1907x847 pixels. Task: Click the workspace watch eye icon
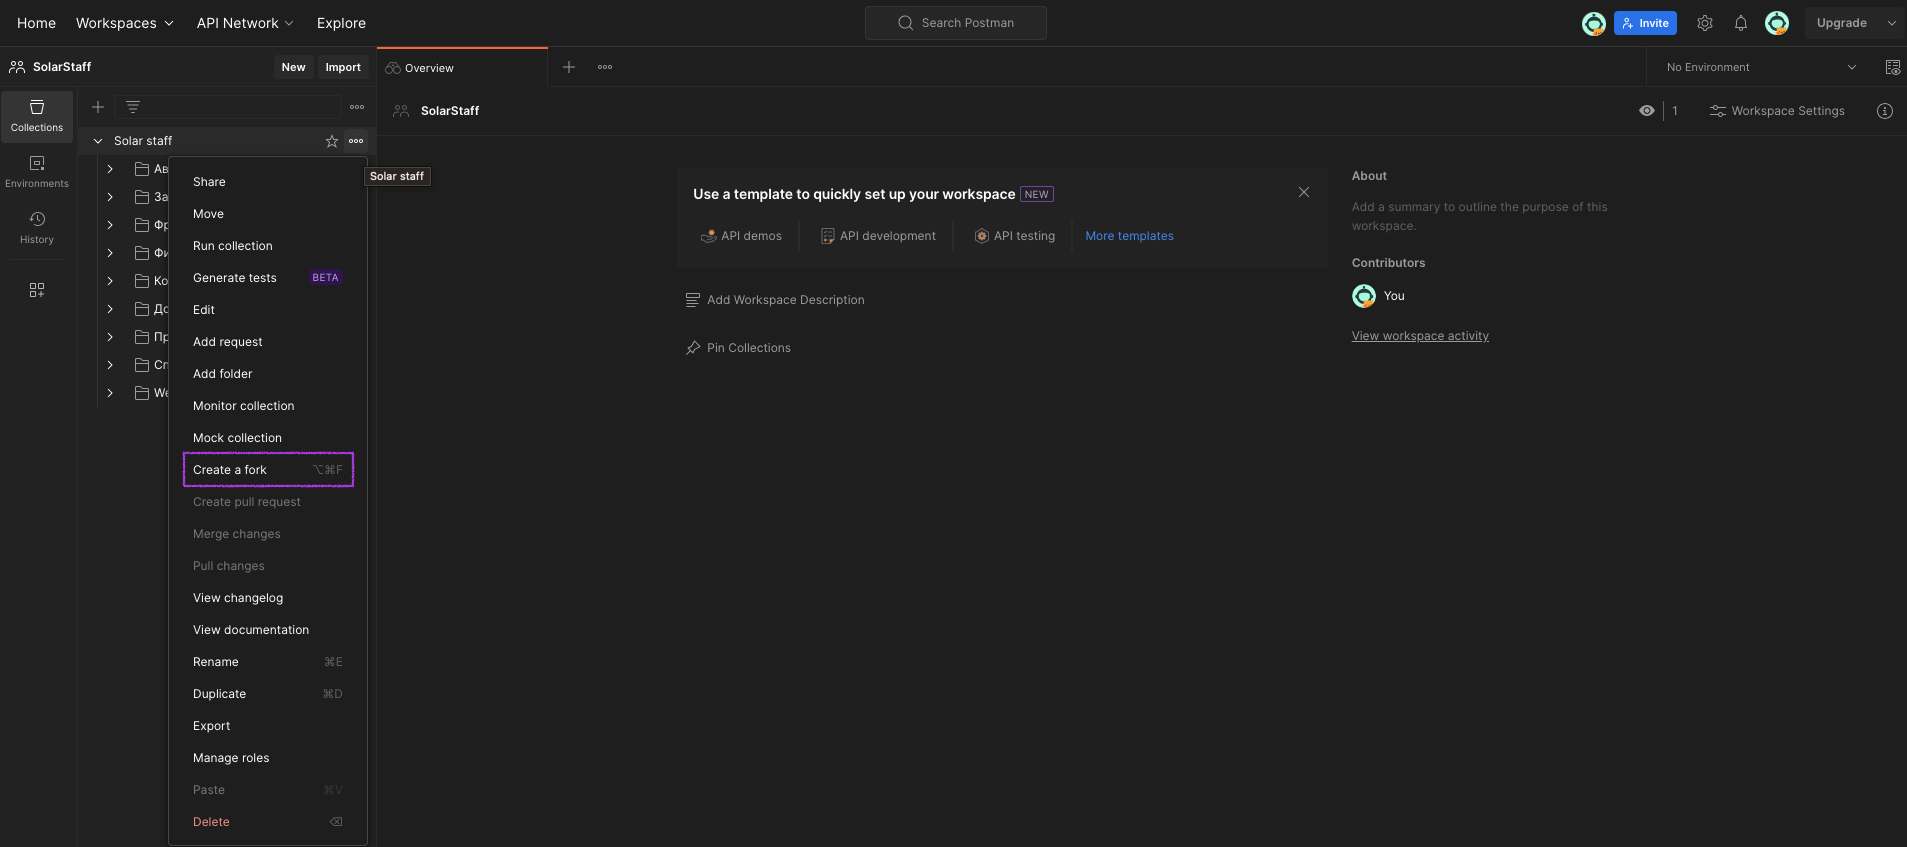pyautogui.click(x=1647, y=111)
